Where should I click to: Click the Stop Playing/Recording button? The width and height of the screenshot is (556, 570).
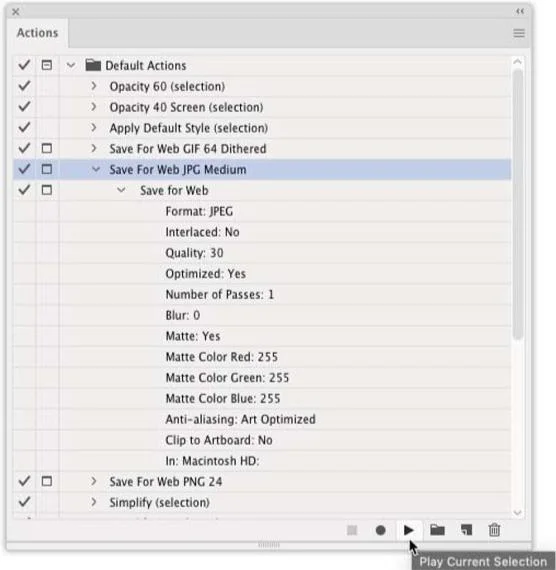[x=352, y=530]
